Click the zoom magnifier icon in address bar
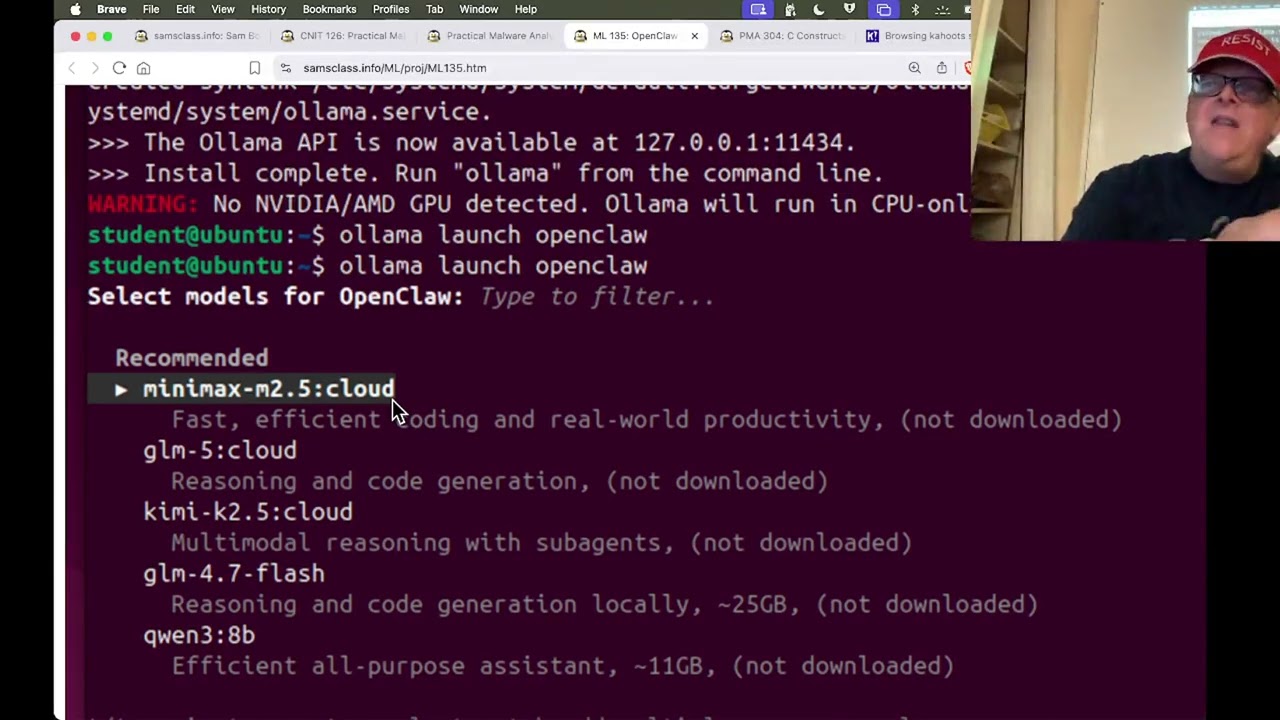The height and width of the screenshot is (720, 1280). (x=914, y=68)
